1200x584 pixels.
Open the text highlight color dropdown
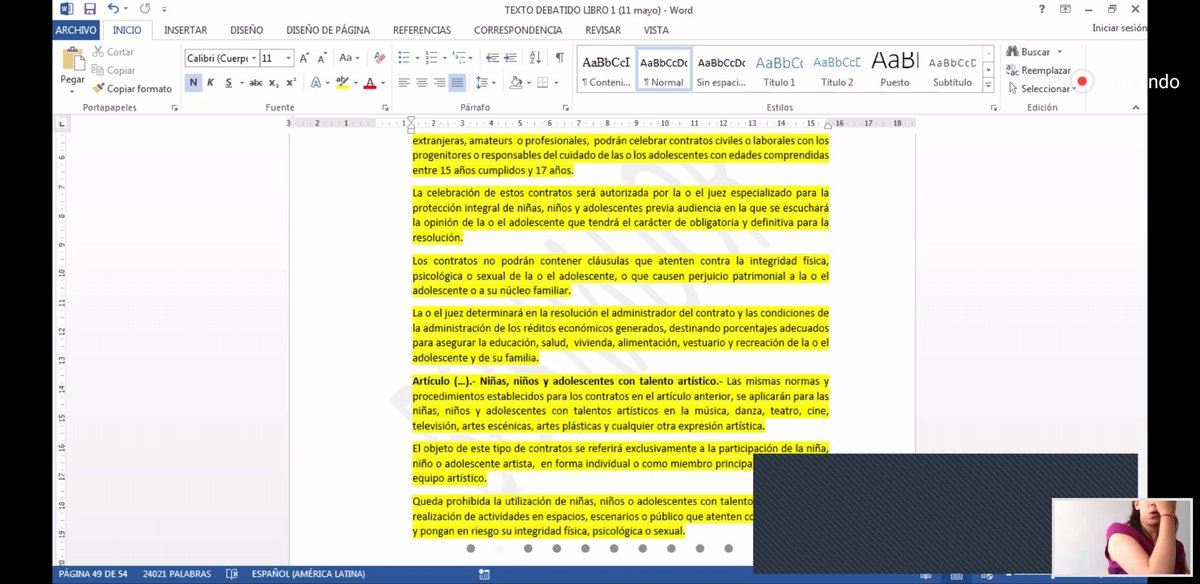pos(356,82)
